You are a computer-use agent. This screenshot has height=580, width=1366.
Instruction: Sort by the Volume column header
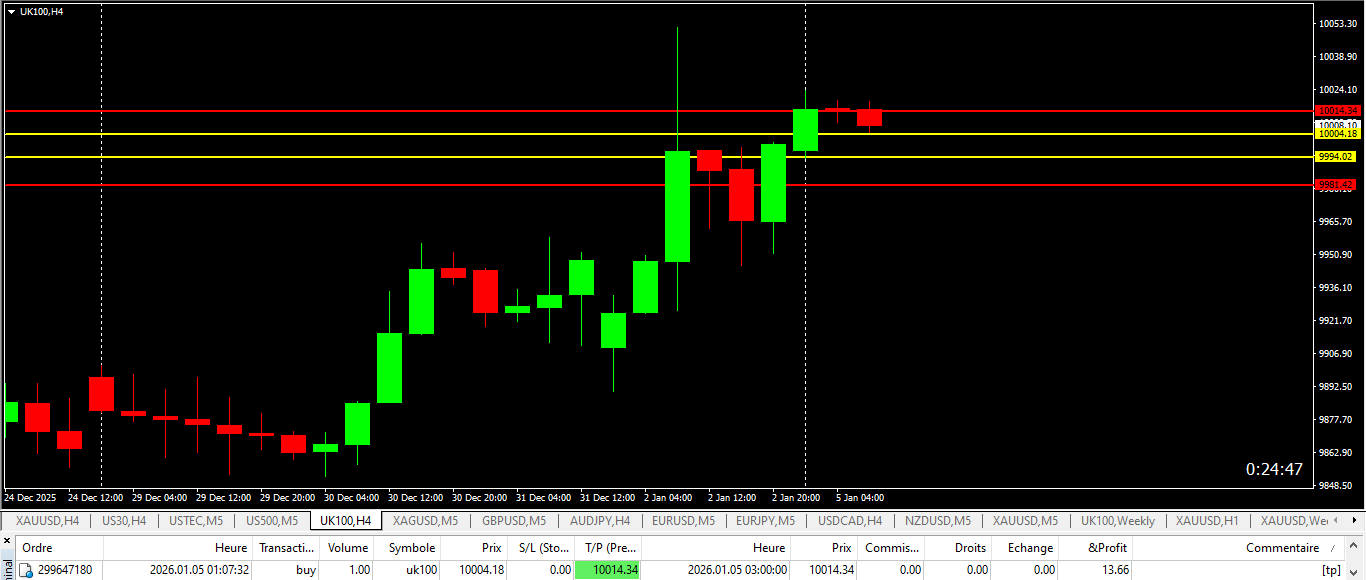(x=348, y=548)
